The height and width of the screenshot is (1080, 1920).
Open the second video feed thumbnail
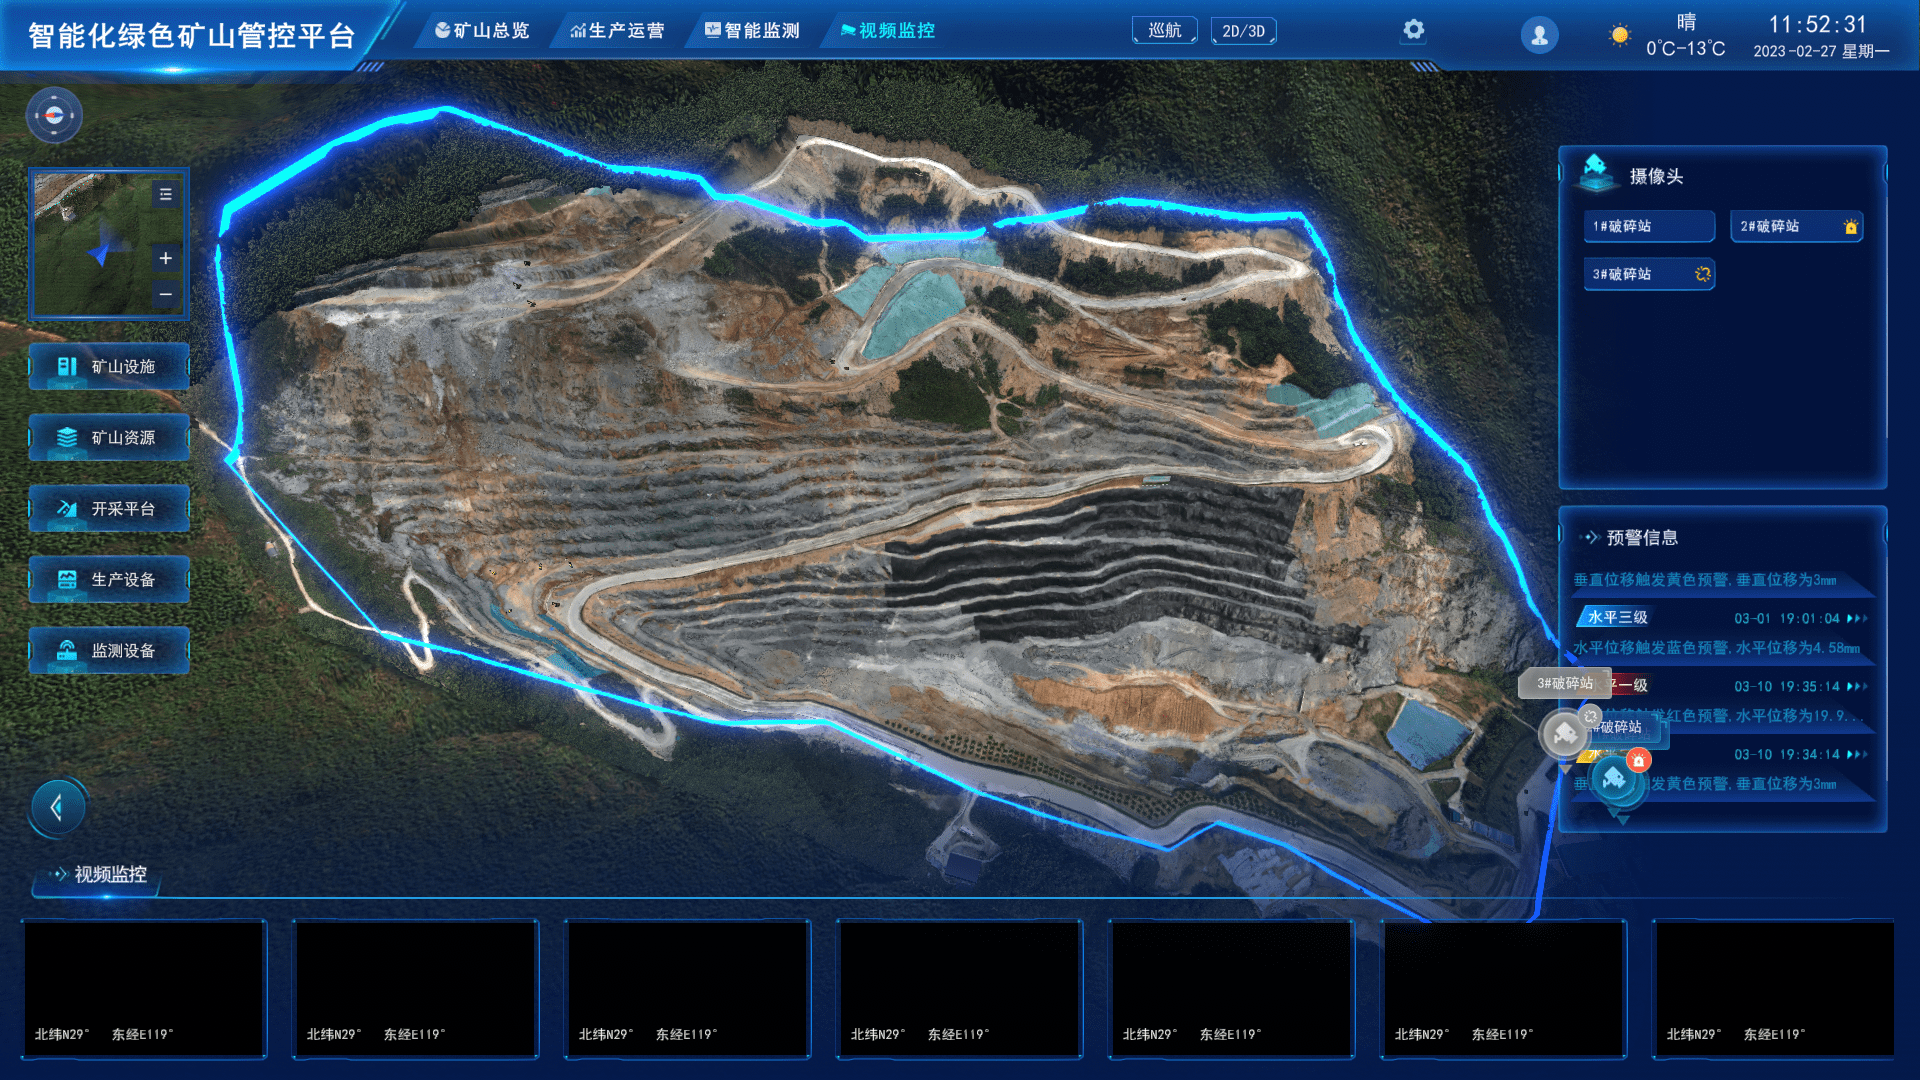[416, 988]
